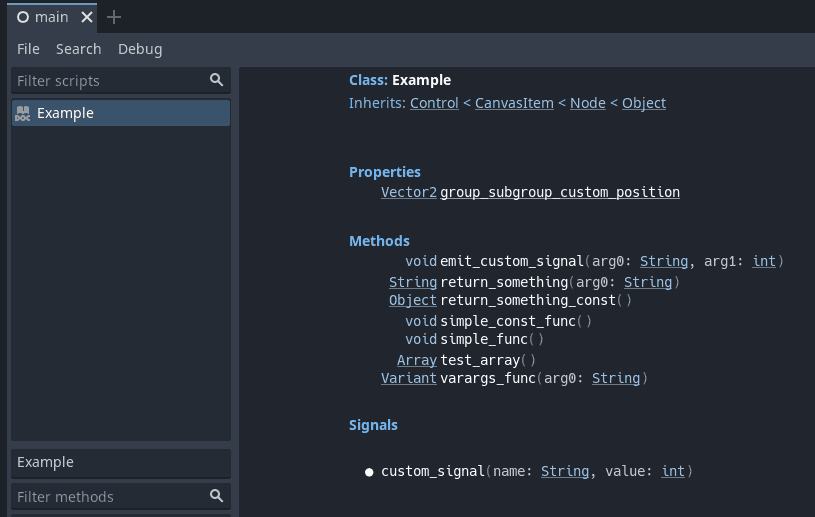Click the search icon in Filter scripts
Image resolution: width=815 pixels, height=517 pixels.
point(216,80)
